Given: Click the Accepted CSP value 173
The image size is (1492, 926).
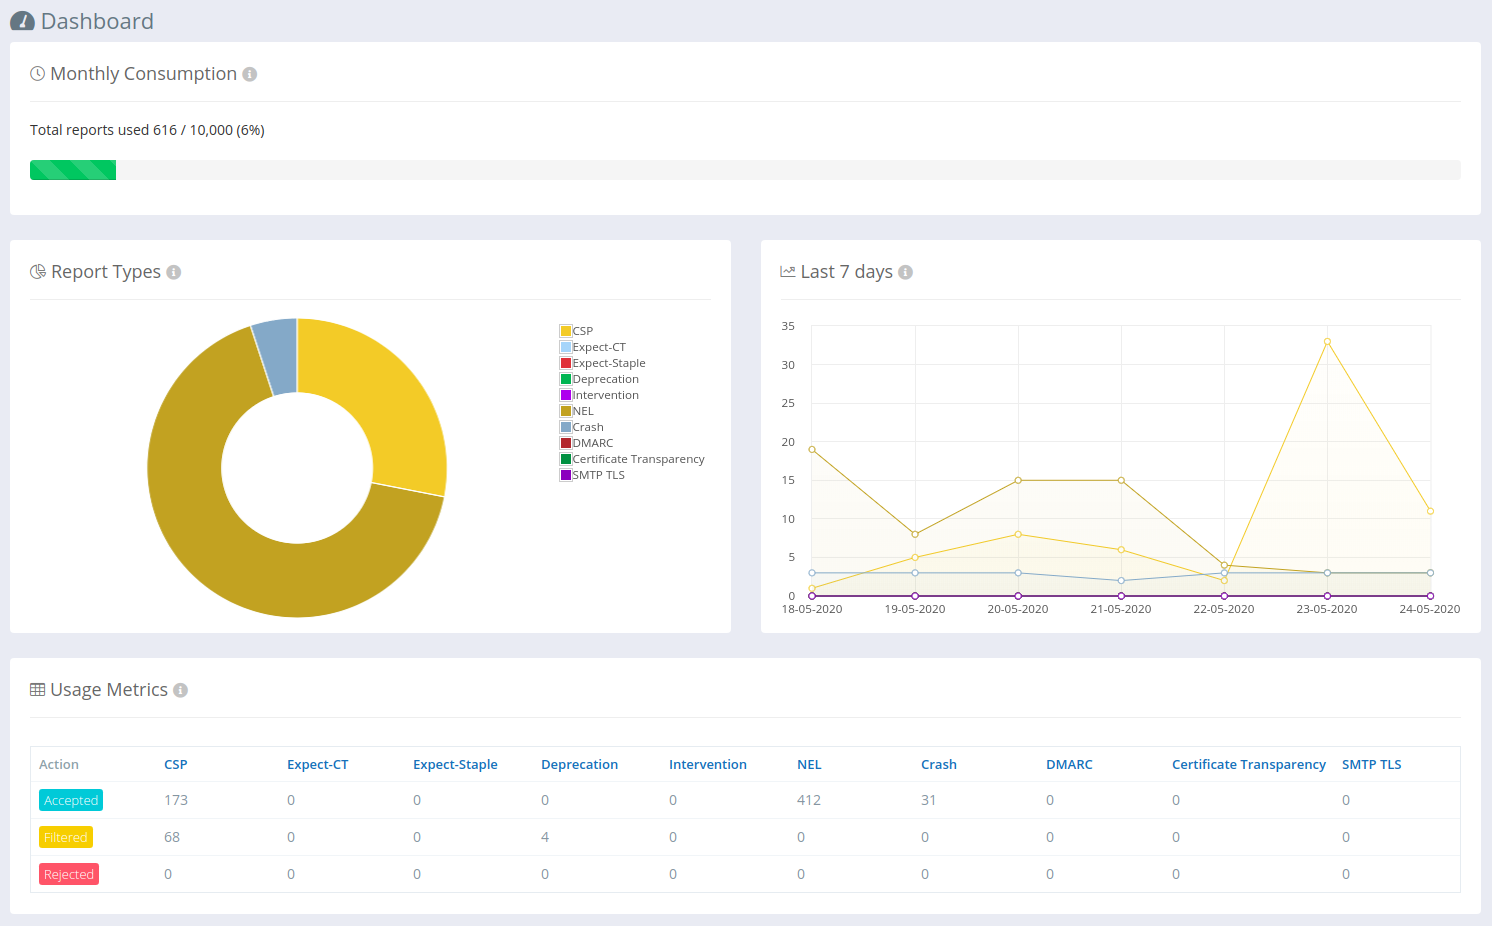Looking at the screenshot, I should [x=176, y=800].
